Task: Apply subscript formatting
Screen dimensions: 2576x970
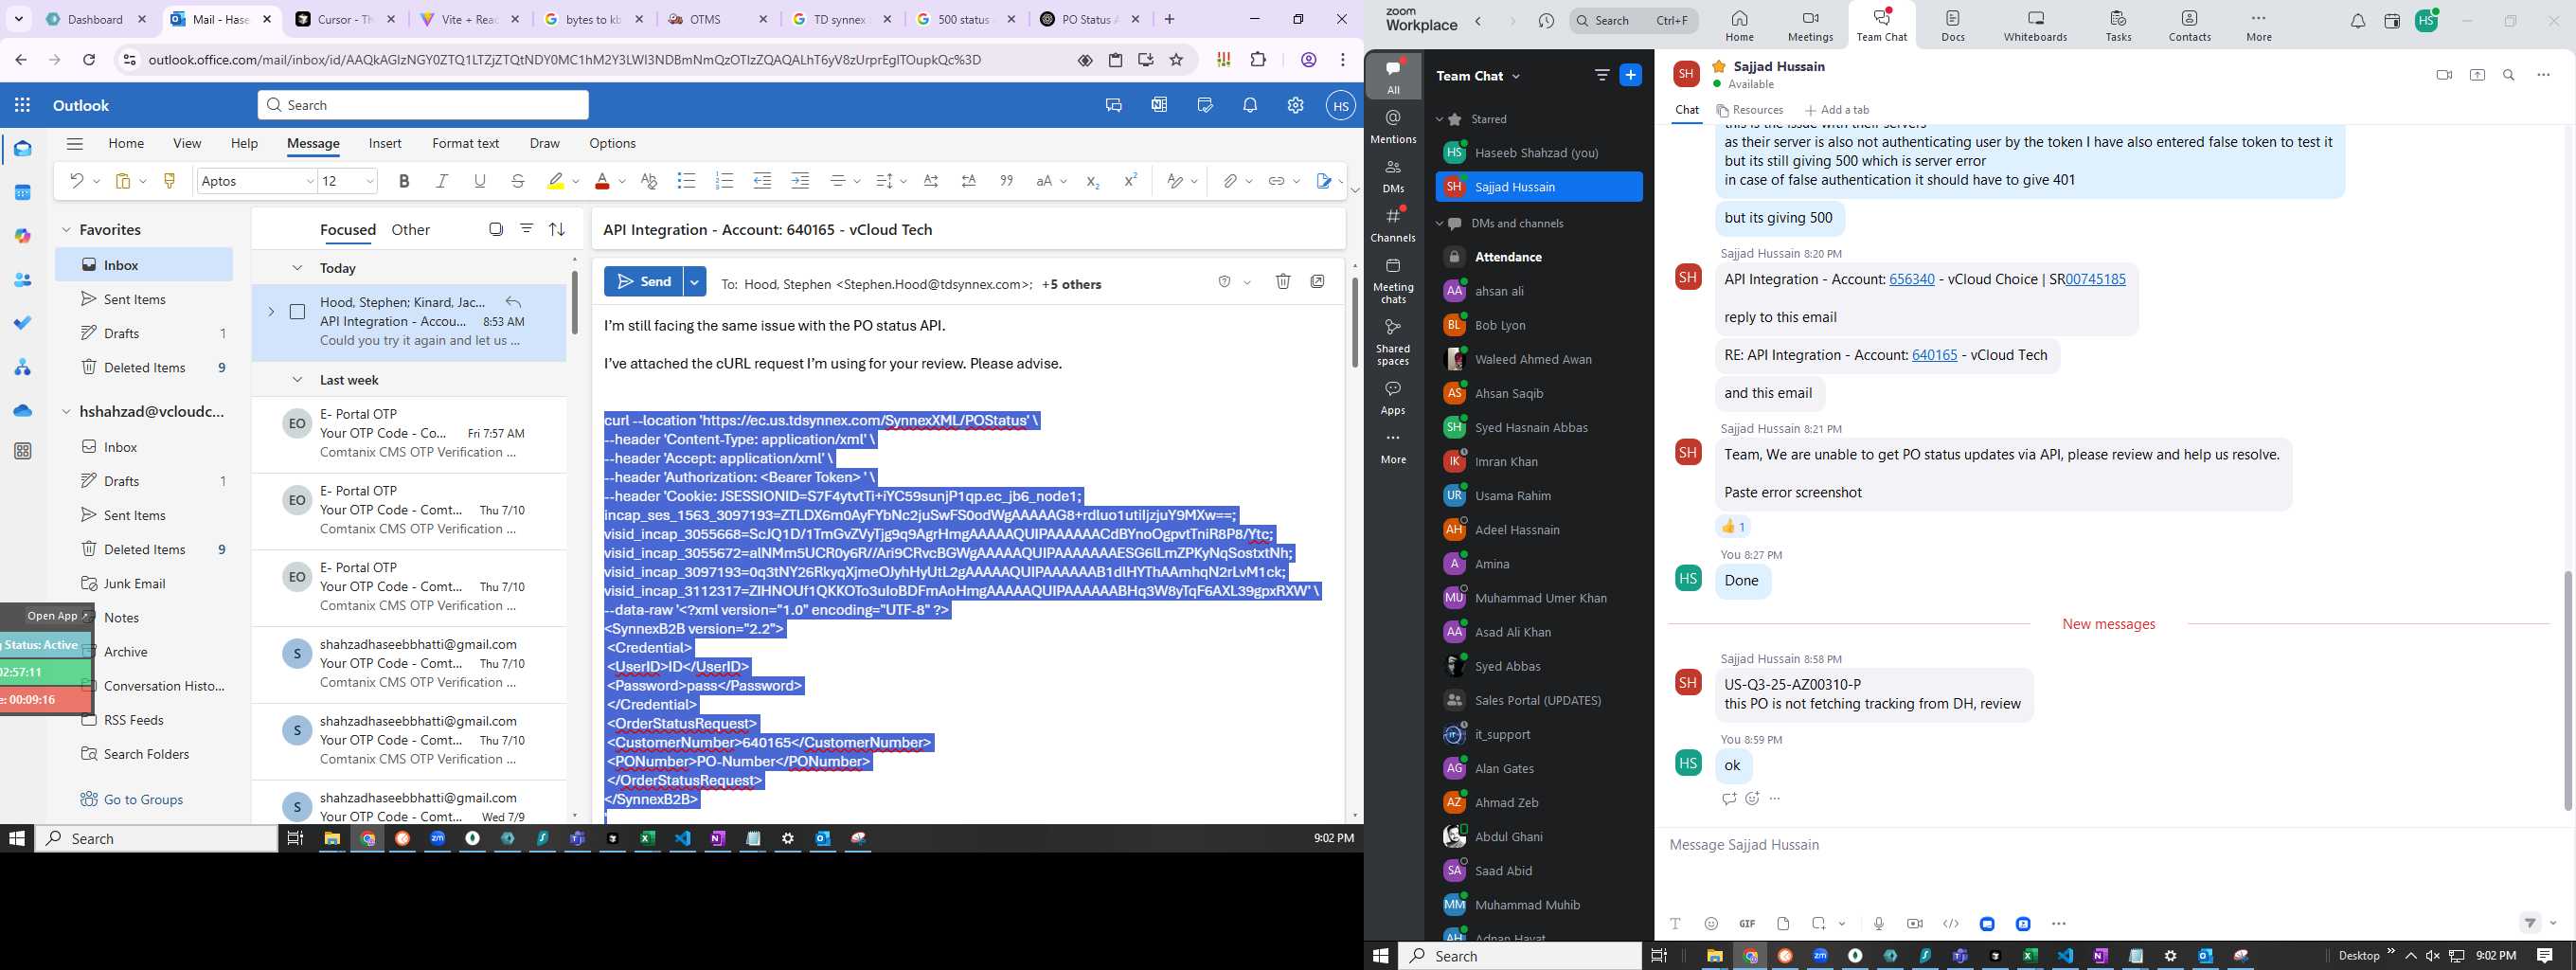Action: 1092,181
